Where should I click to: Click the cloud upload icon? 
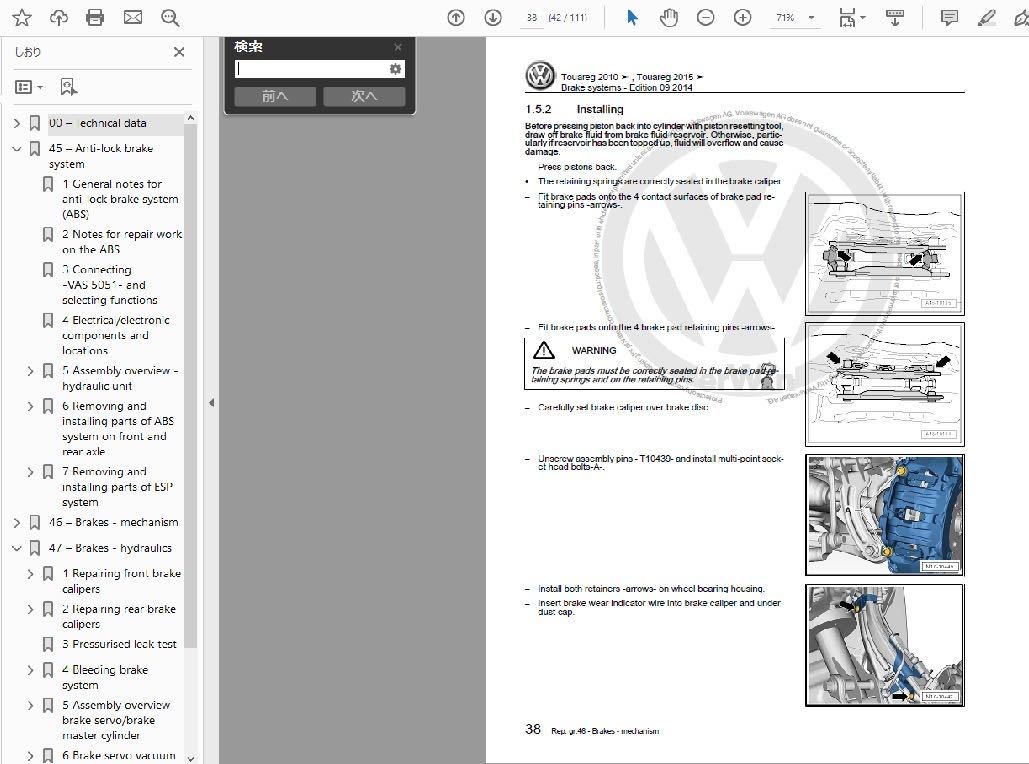coord(59,18)
